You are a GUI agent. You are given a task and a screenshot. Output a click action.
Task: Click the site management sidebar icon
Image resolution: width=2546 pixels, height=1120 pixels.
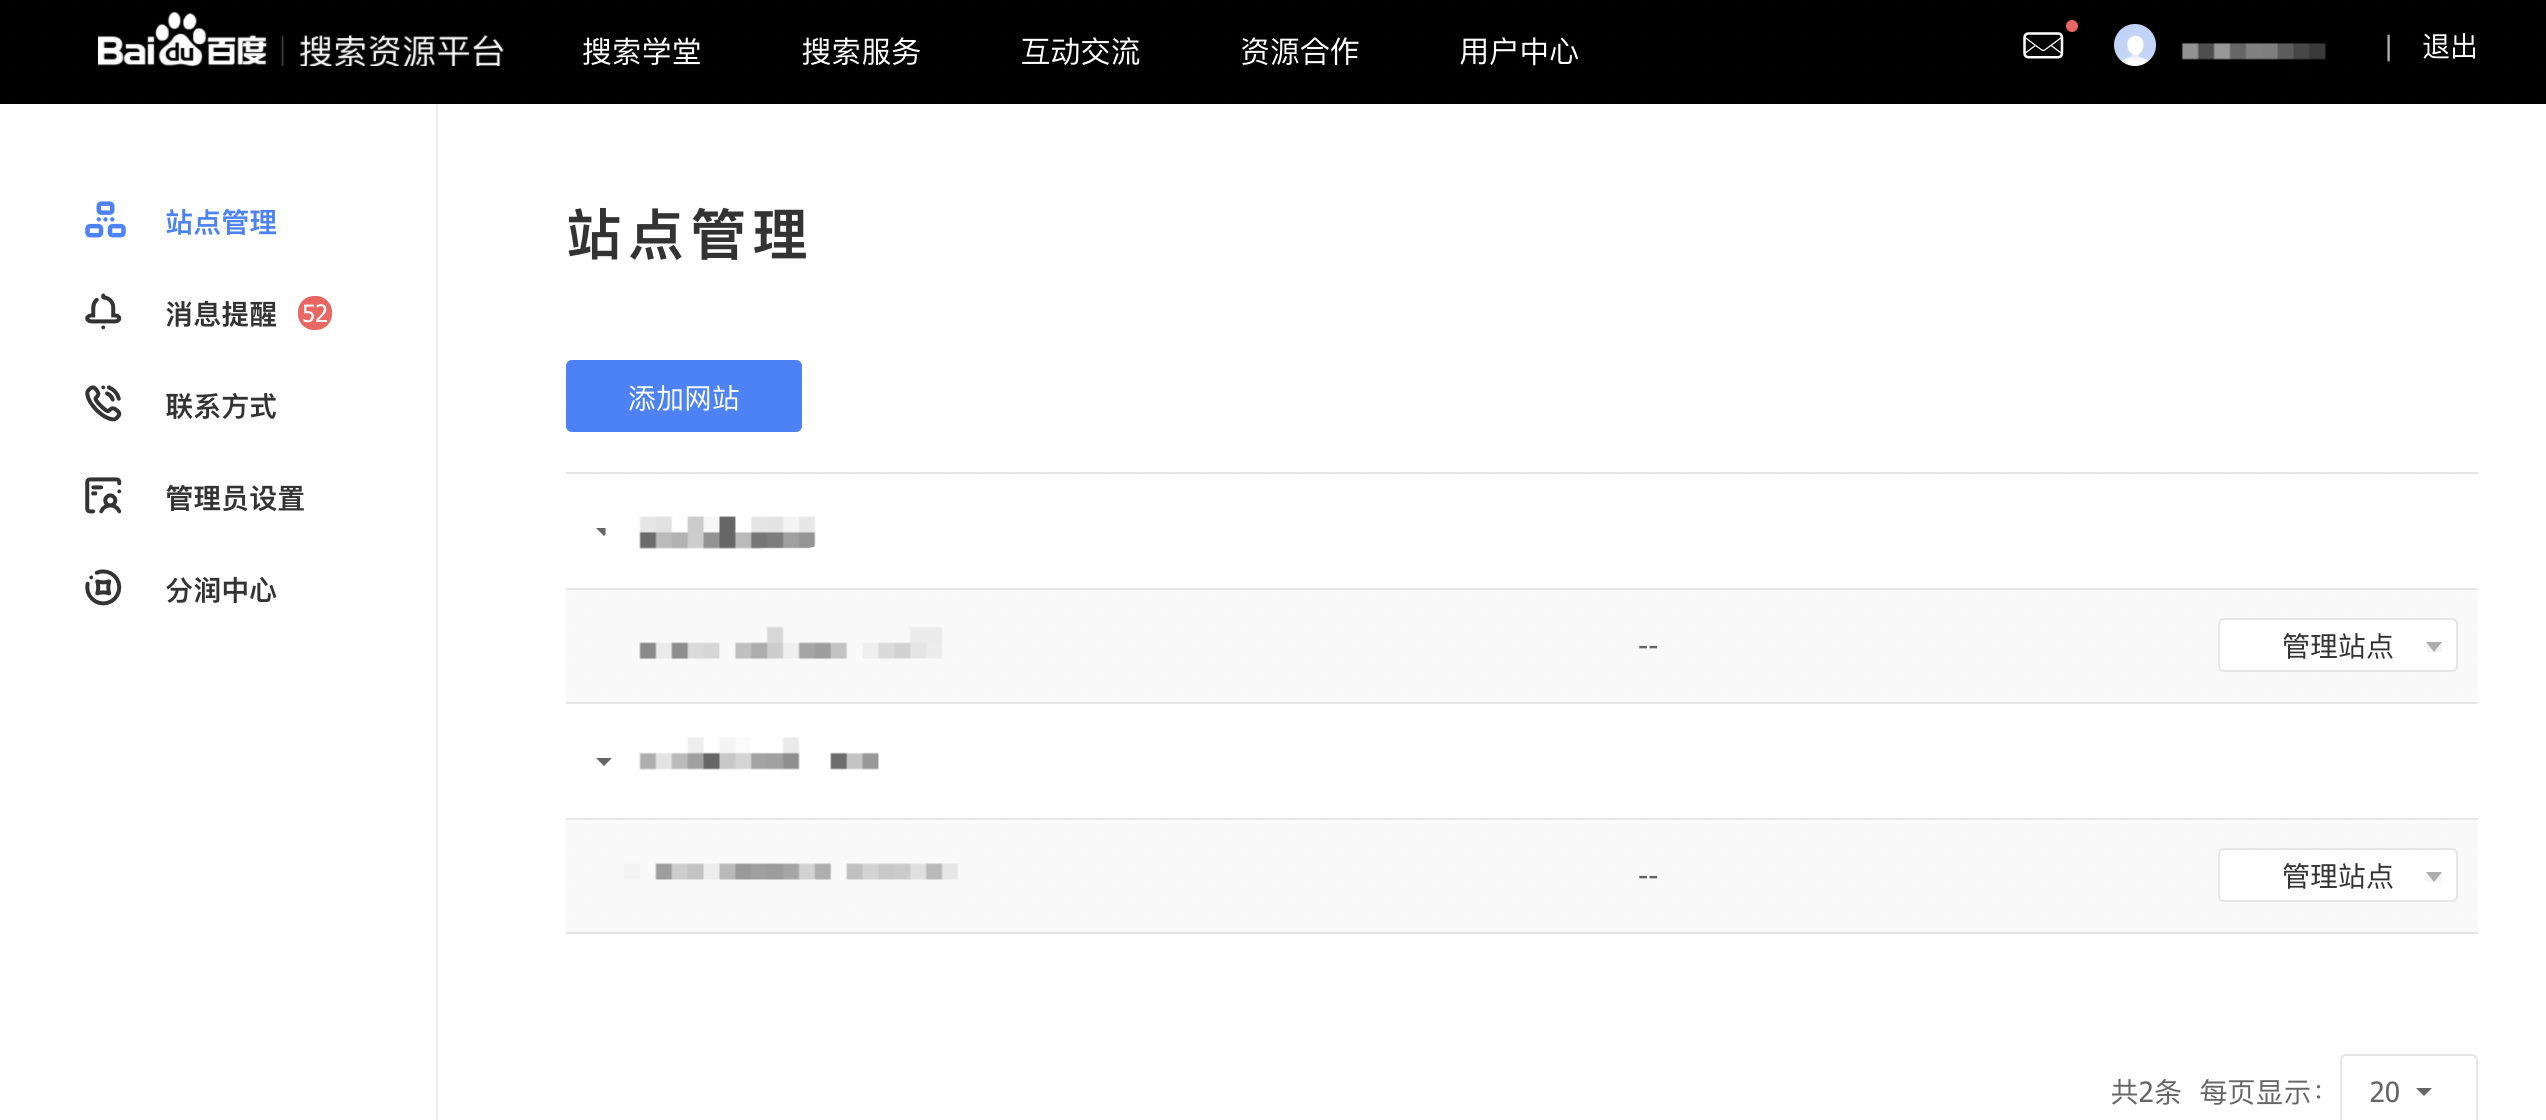coord(104,220)
